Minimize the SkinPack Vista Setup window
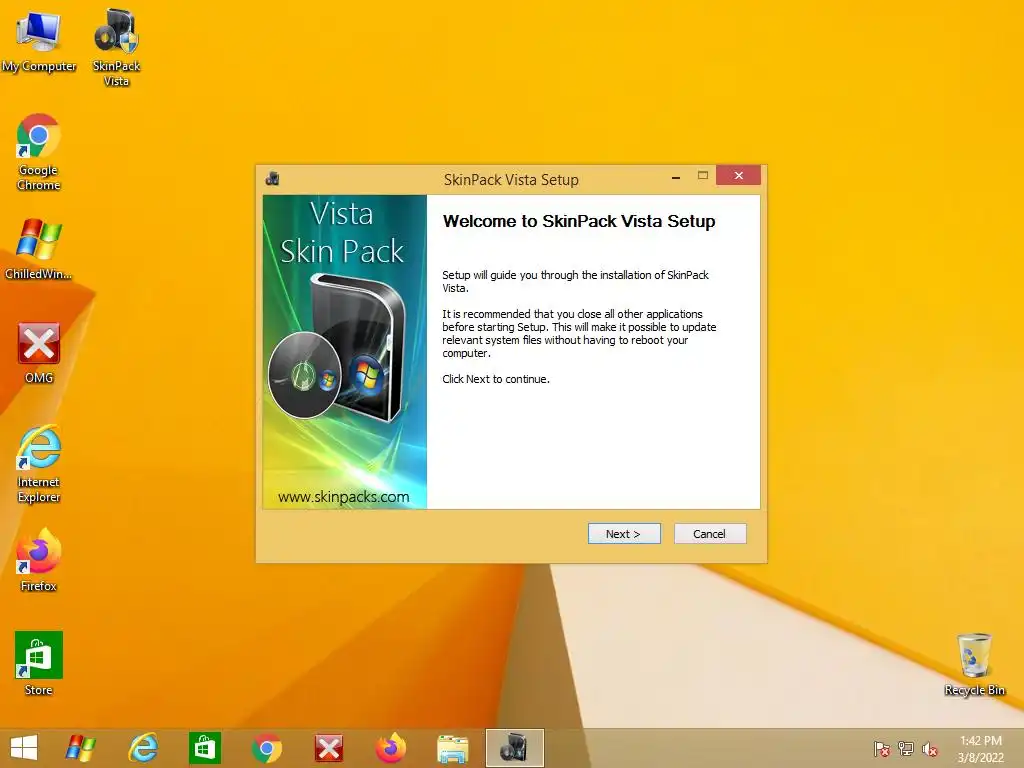The image size is (1024, 768). click(x=676, y=177)
